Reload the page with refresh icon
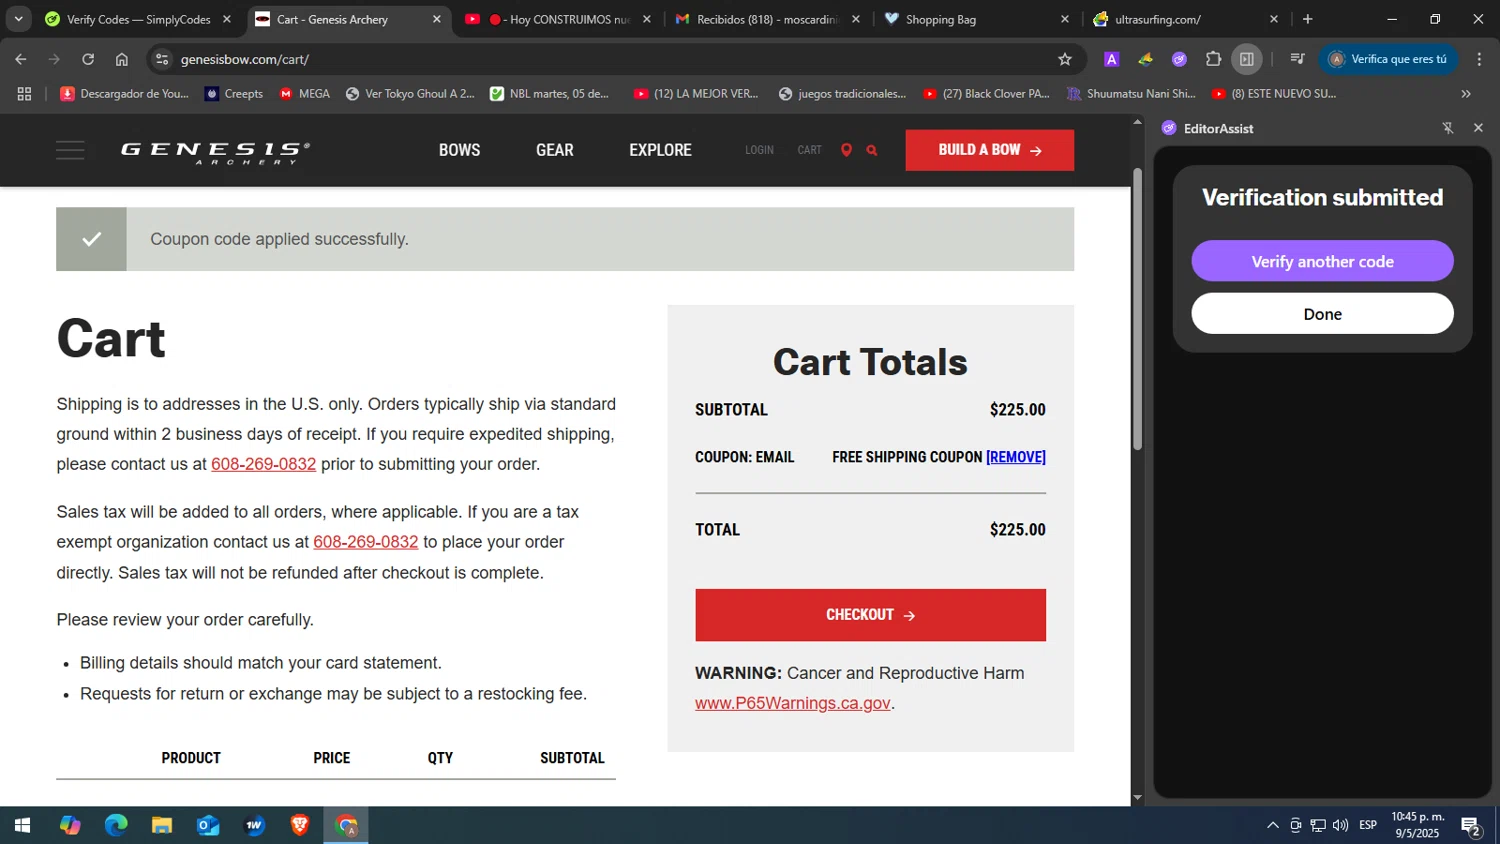 [88, 59]
